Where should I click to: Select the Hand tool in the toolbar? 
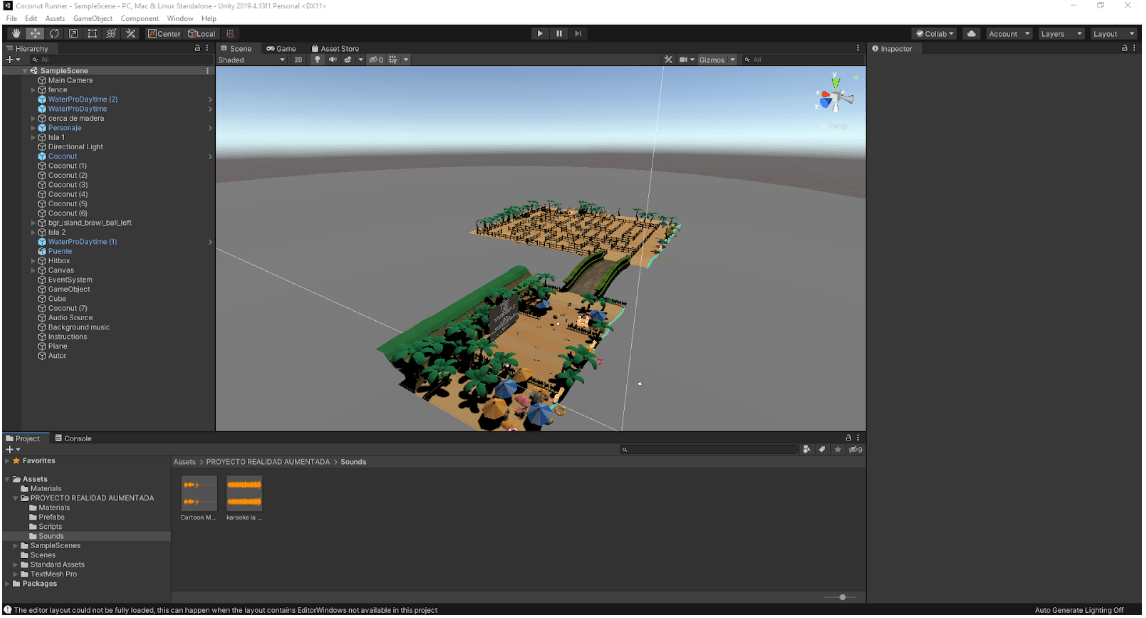[x=16, y=33]
